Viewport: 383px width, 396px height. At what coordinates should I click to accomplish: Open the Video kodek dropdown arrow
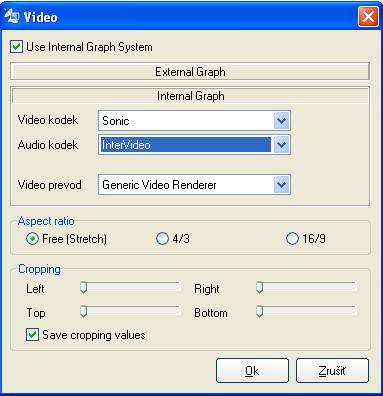[282, 121]
